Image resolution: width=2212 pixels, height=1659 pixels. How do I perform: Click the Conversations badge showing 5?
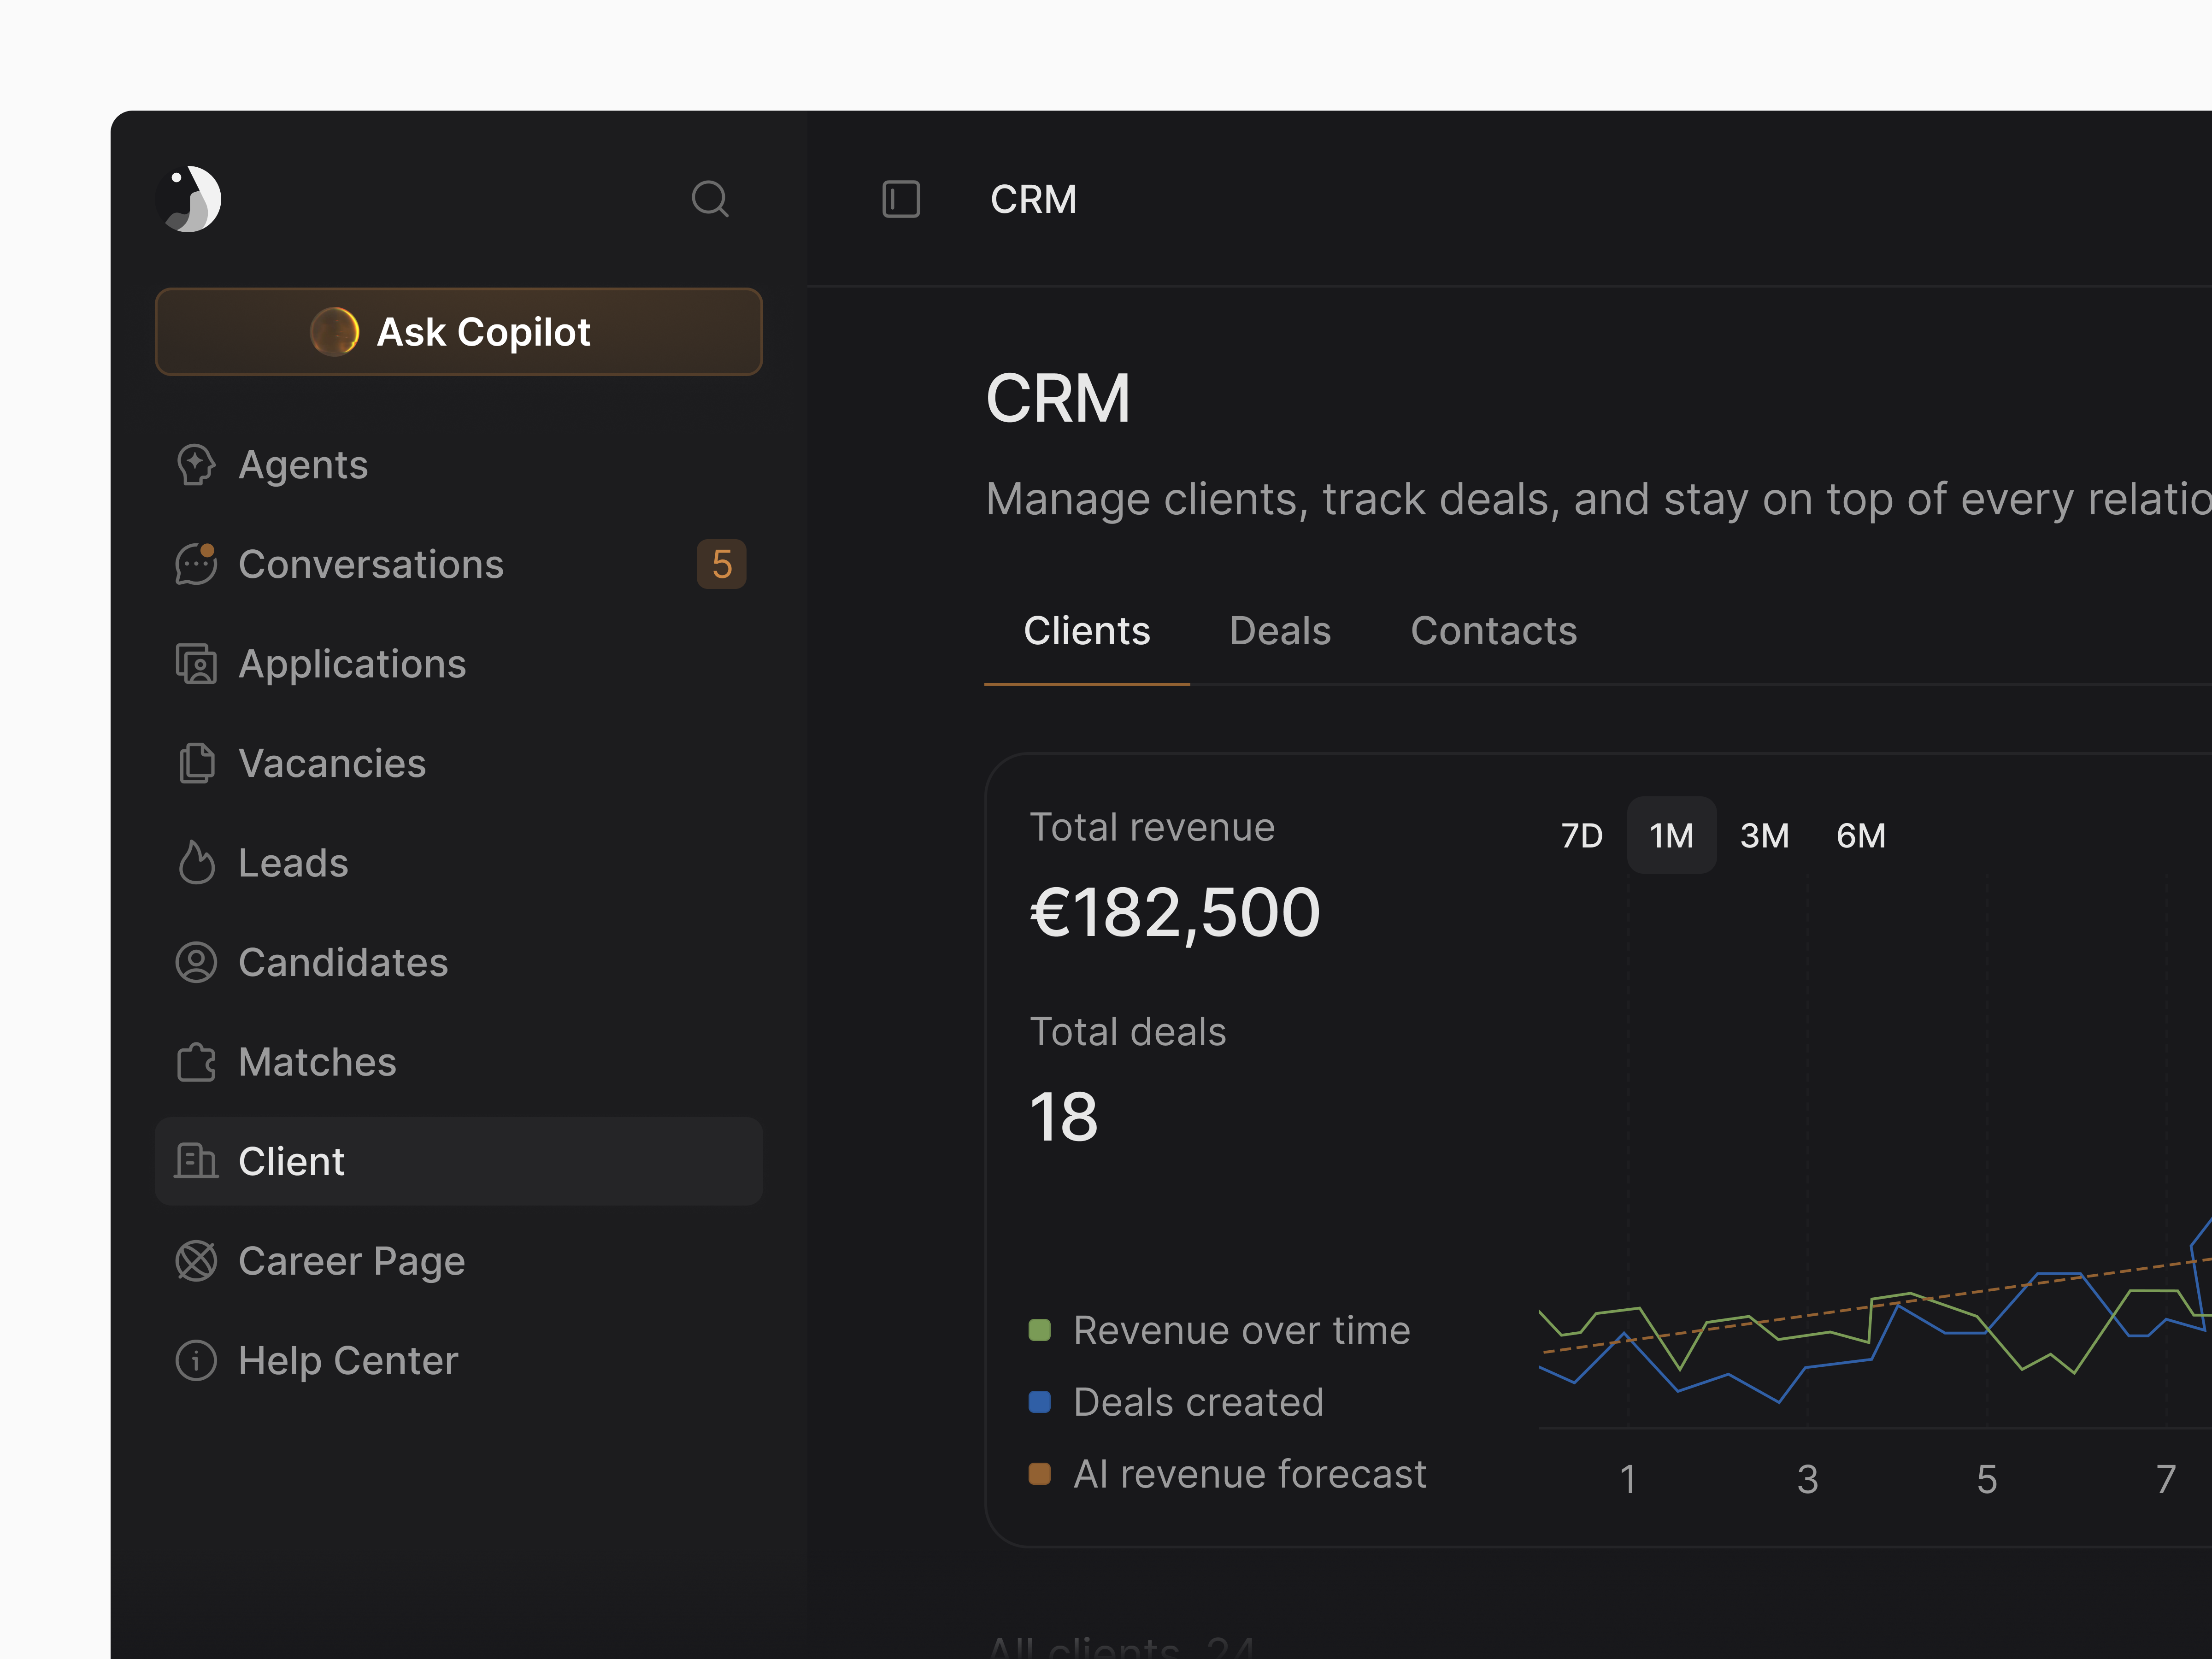tap(721, 564)
